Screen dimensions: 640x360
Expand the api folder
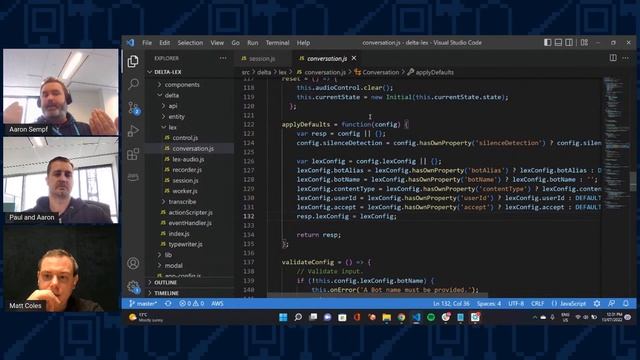tap(173, 106)
